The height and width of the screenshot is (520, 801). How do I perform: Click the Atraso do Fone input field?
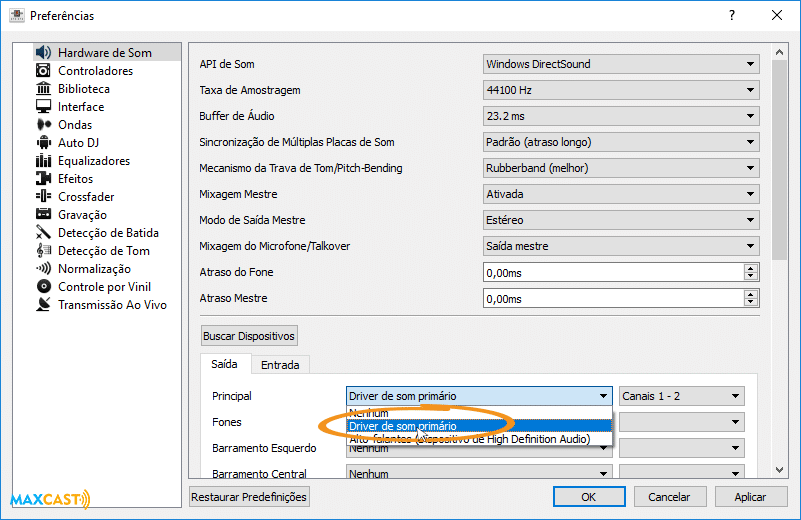pos(612,272)
